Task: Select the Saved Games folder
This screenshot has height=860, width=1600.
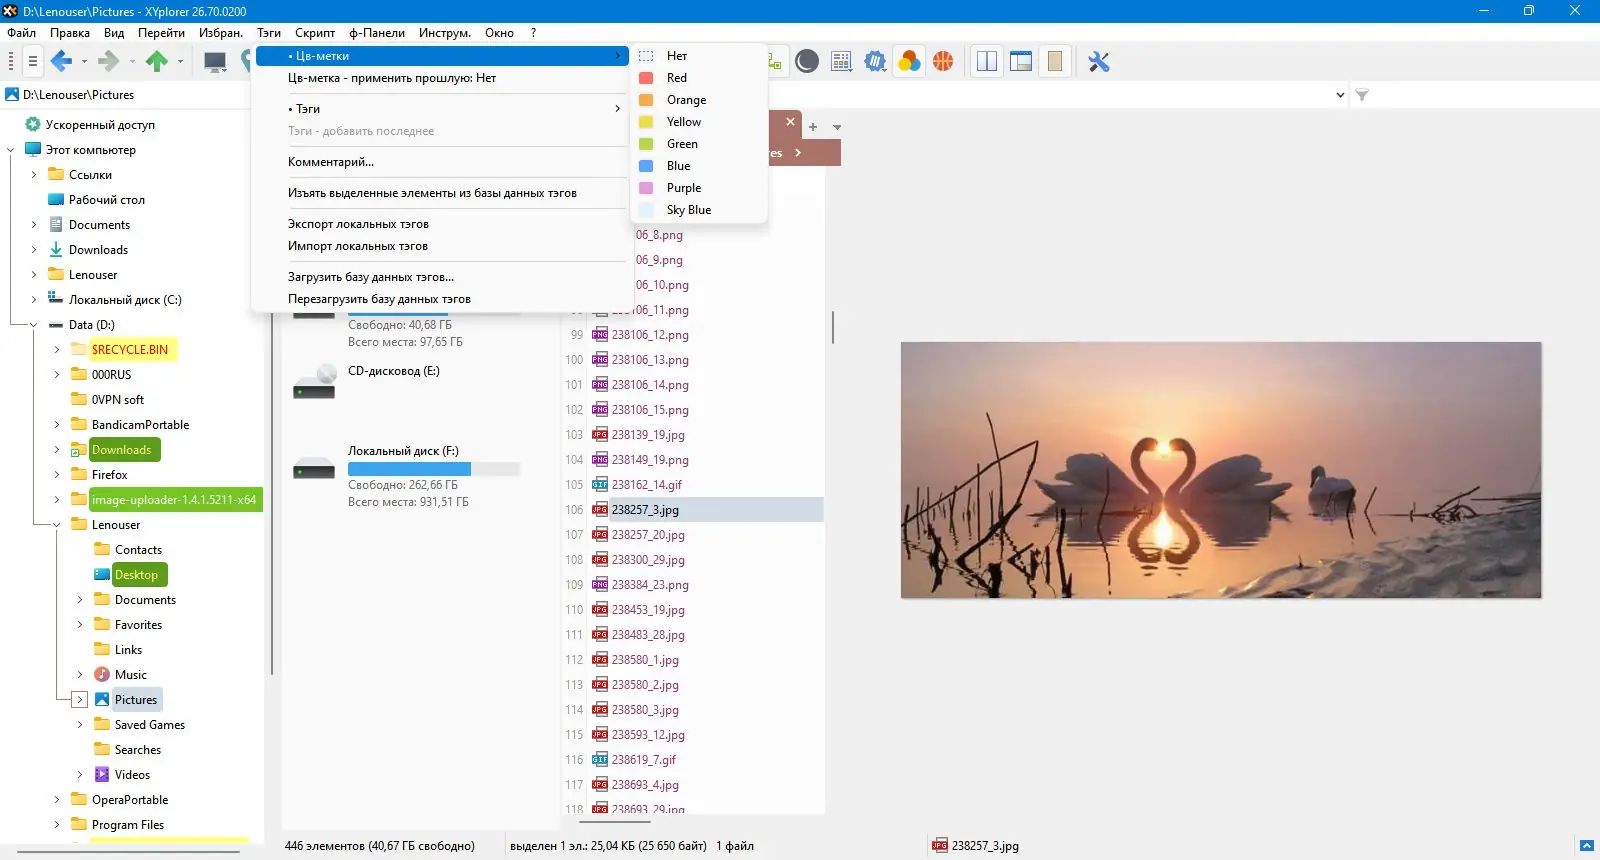Action: click(x=150, y=725)
